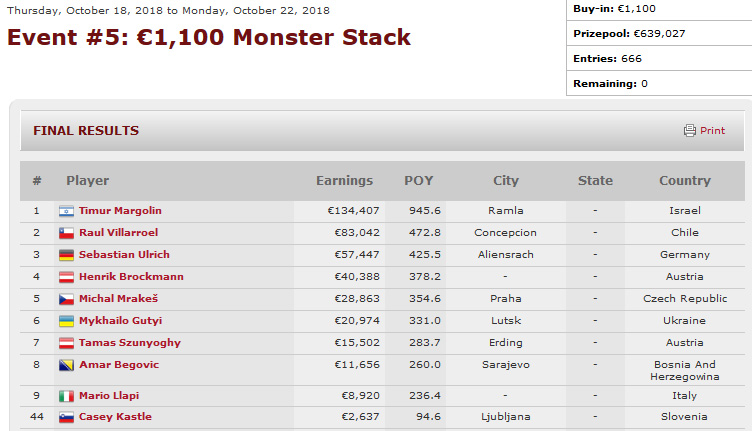Click the Slovenia flag beside Casey Kastle
This screenshot has height=431, width=752.
(67, 417)
